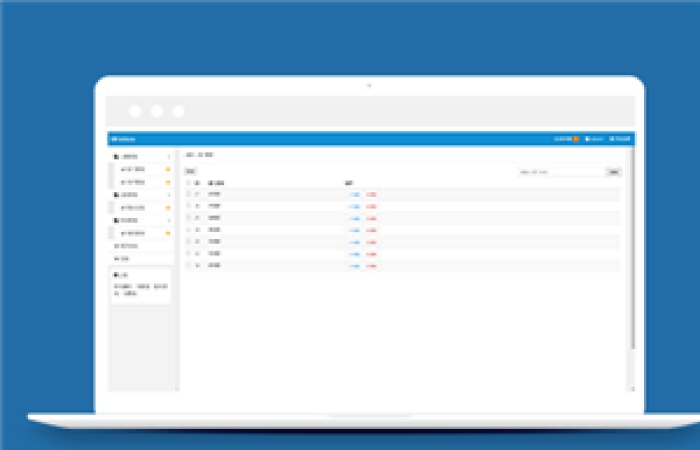This screenshot has height=450, width=700.
Task: Open the submenu item under the second sidebar group
Action: (x=142, y=208)
